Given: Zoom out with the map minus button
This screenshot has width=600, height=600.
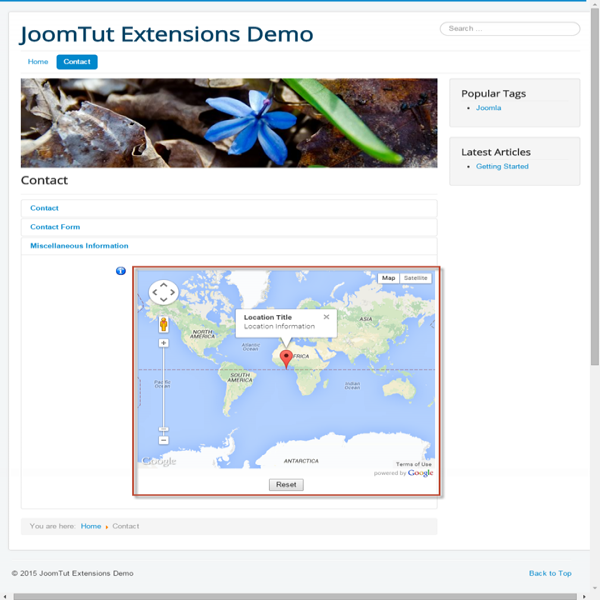Looking at the screenshot, I should coord(163,440).
